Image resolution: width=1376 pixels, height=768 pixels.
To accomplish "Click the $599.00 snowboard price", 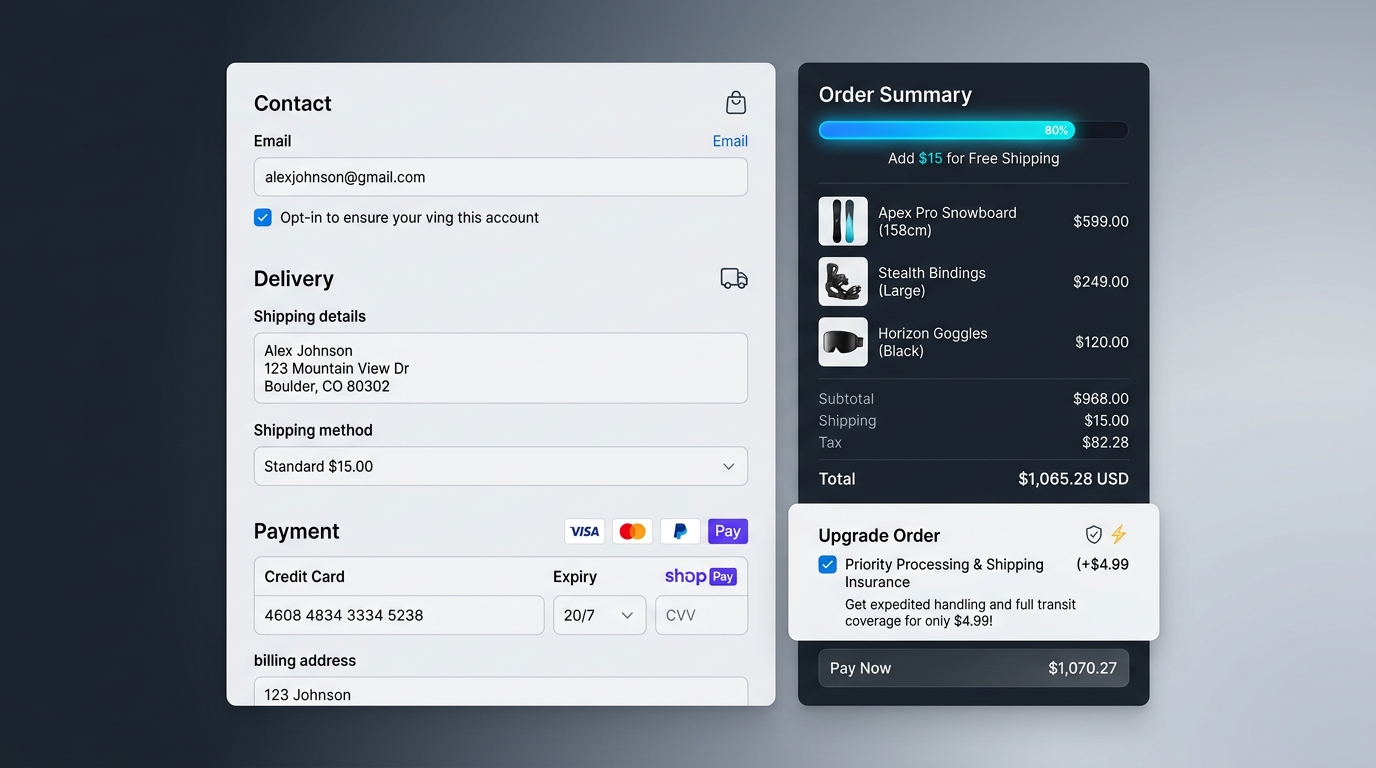I will pyautogui.click(x=1101, y=221).
